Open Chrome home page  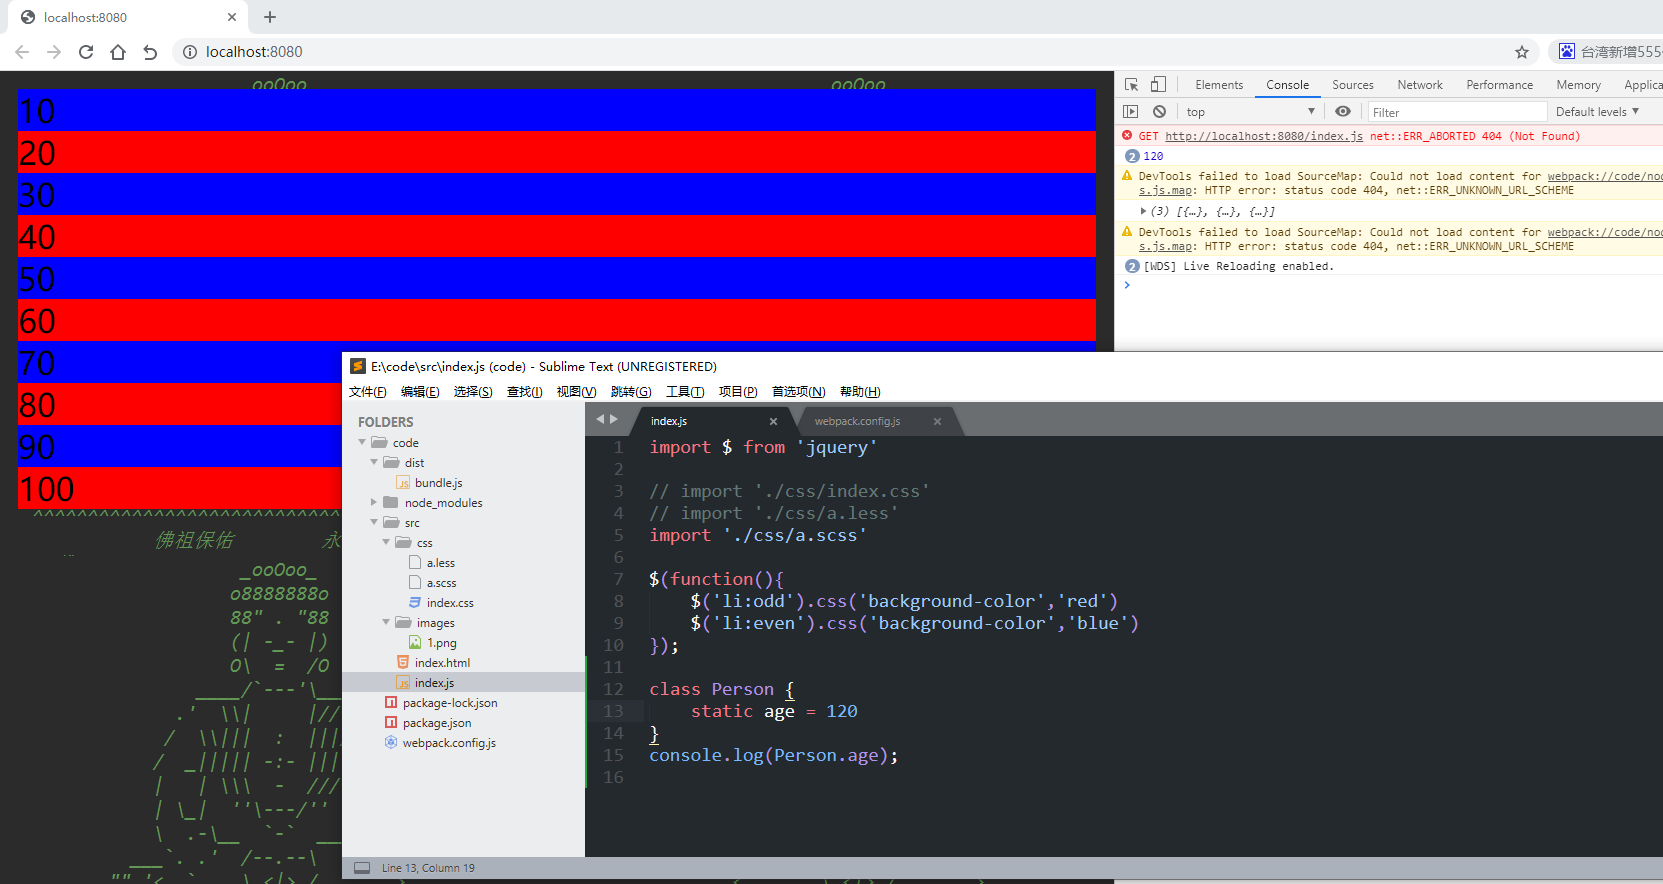click(x=118, y=52)
